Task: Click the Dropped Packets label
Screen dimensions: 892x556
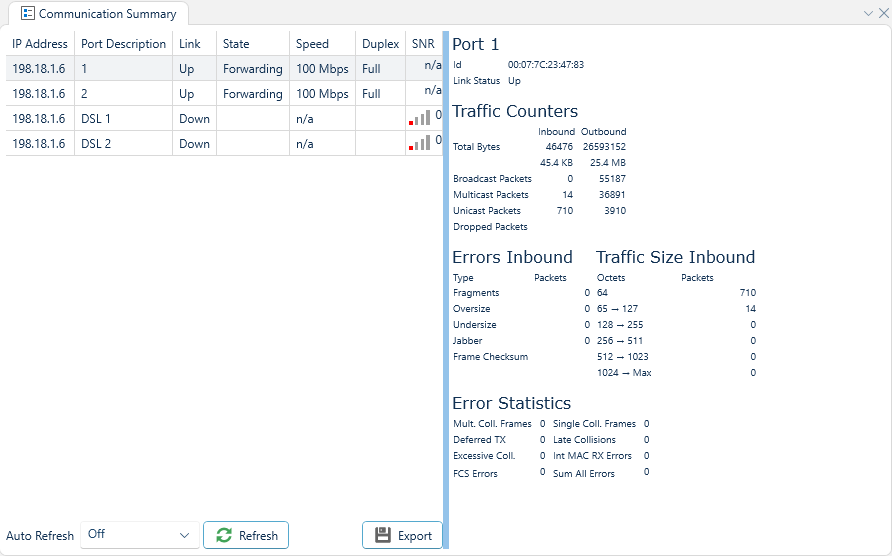Action: click(x=490, y=226)
